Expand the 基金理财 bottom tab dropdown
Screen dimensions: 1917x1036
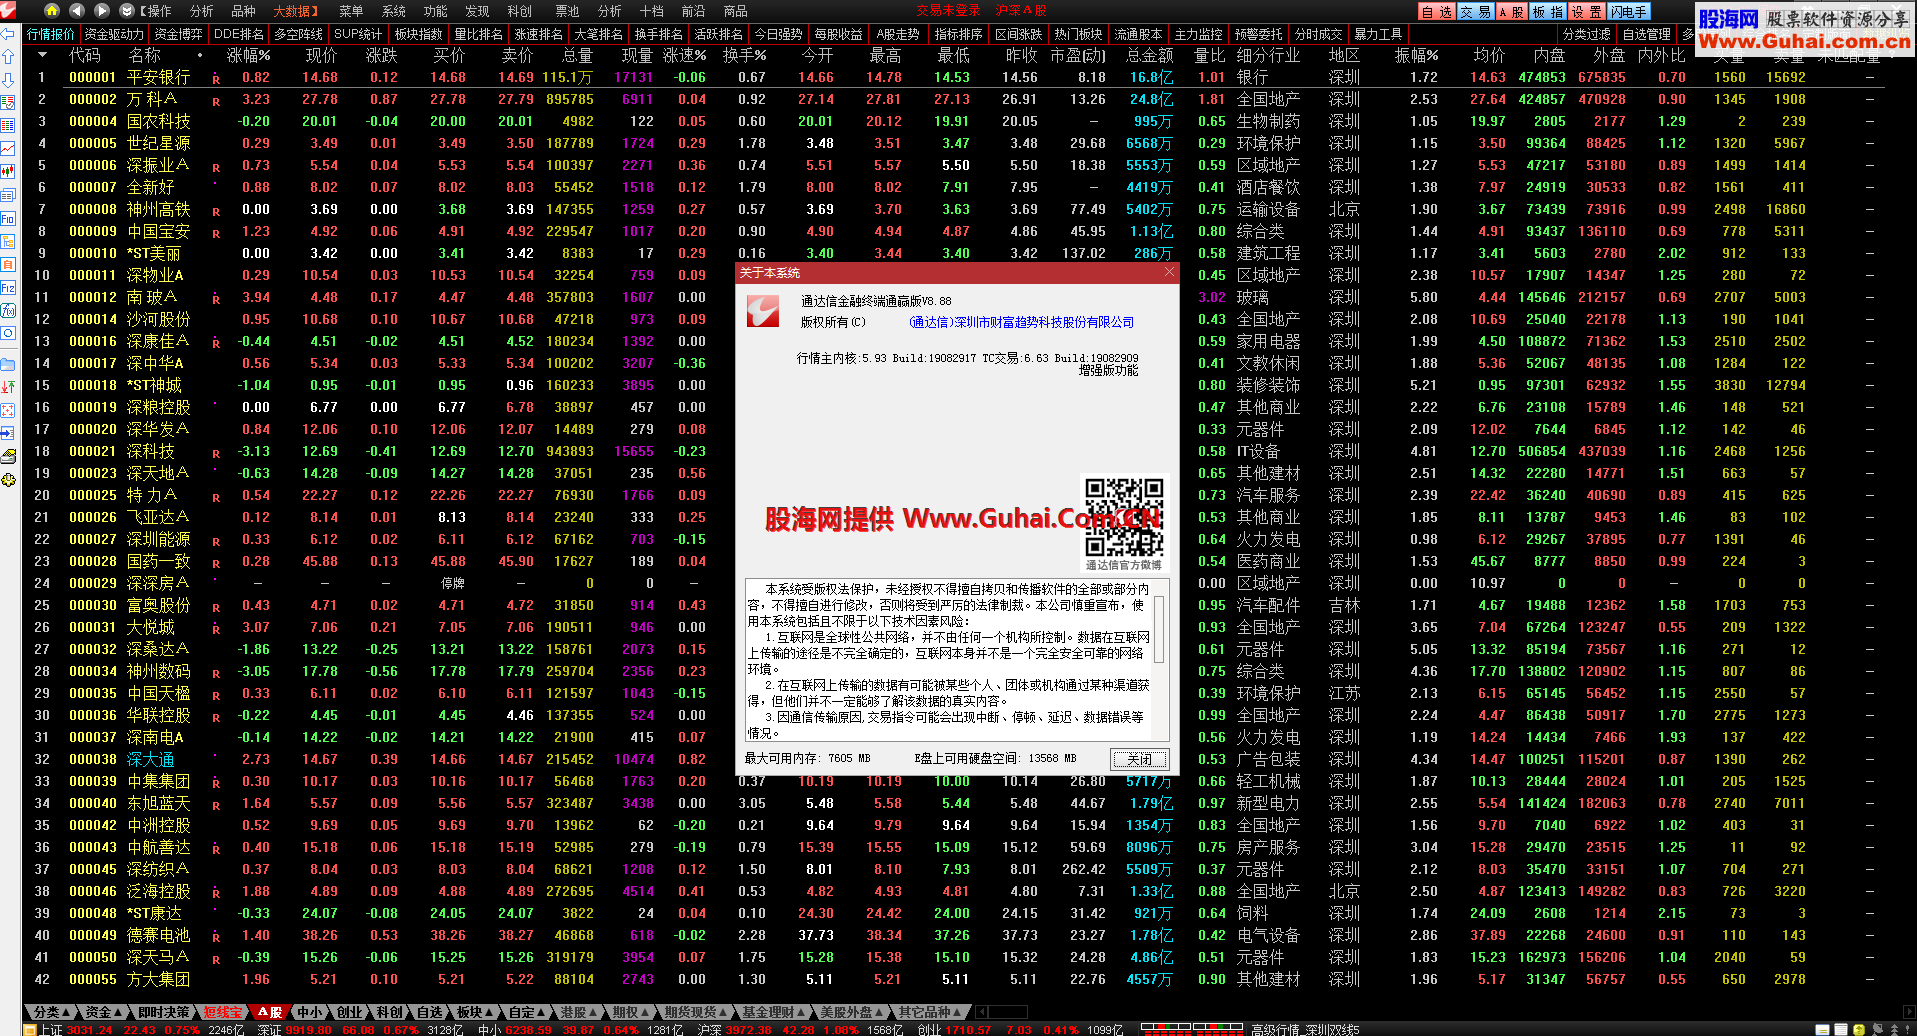click(801, 1013)
